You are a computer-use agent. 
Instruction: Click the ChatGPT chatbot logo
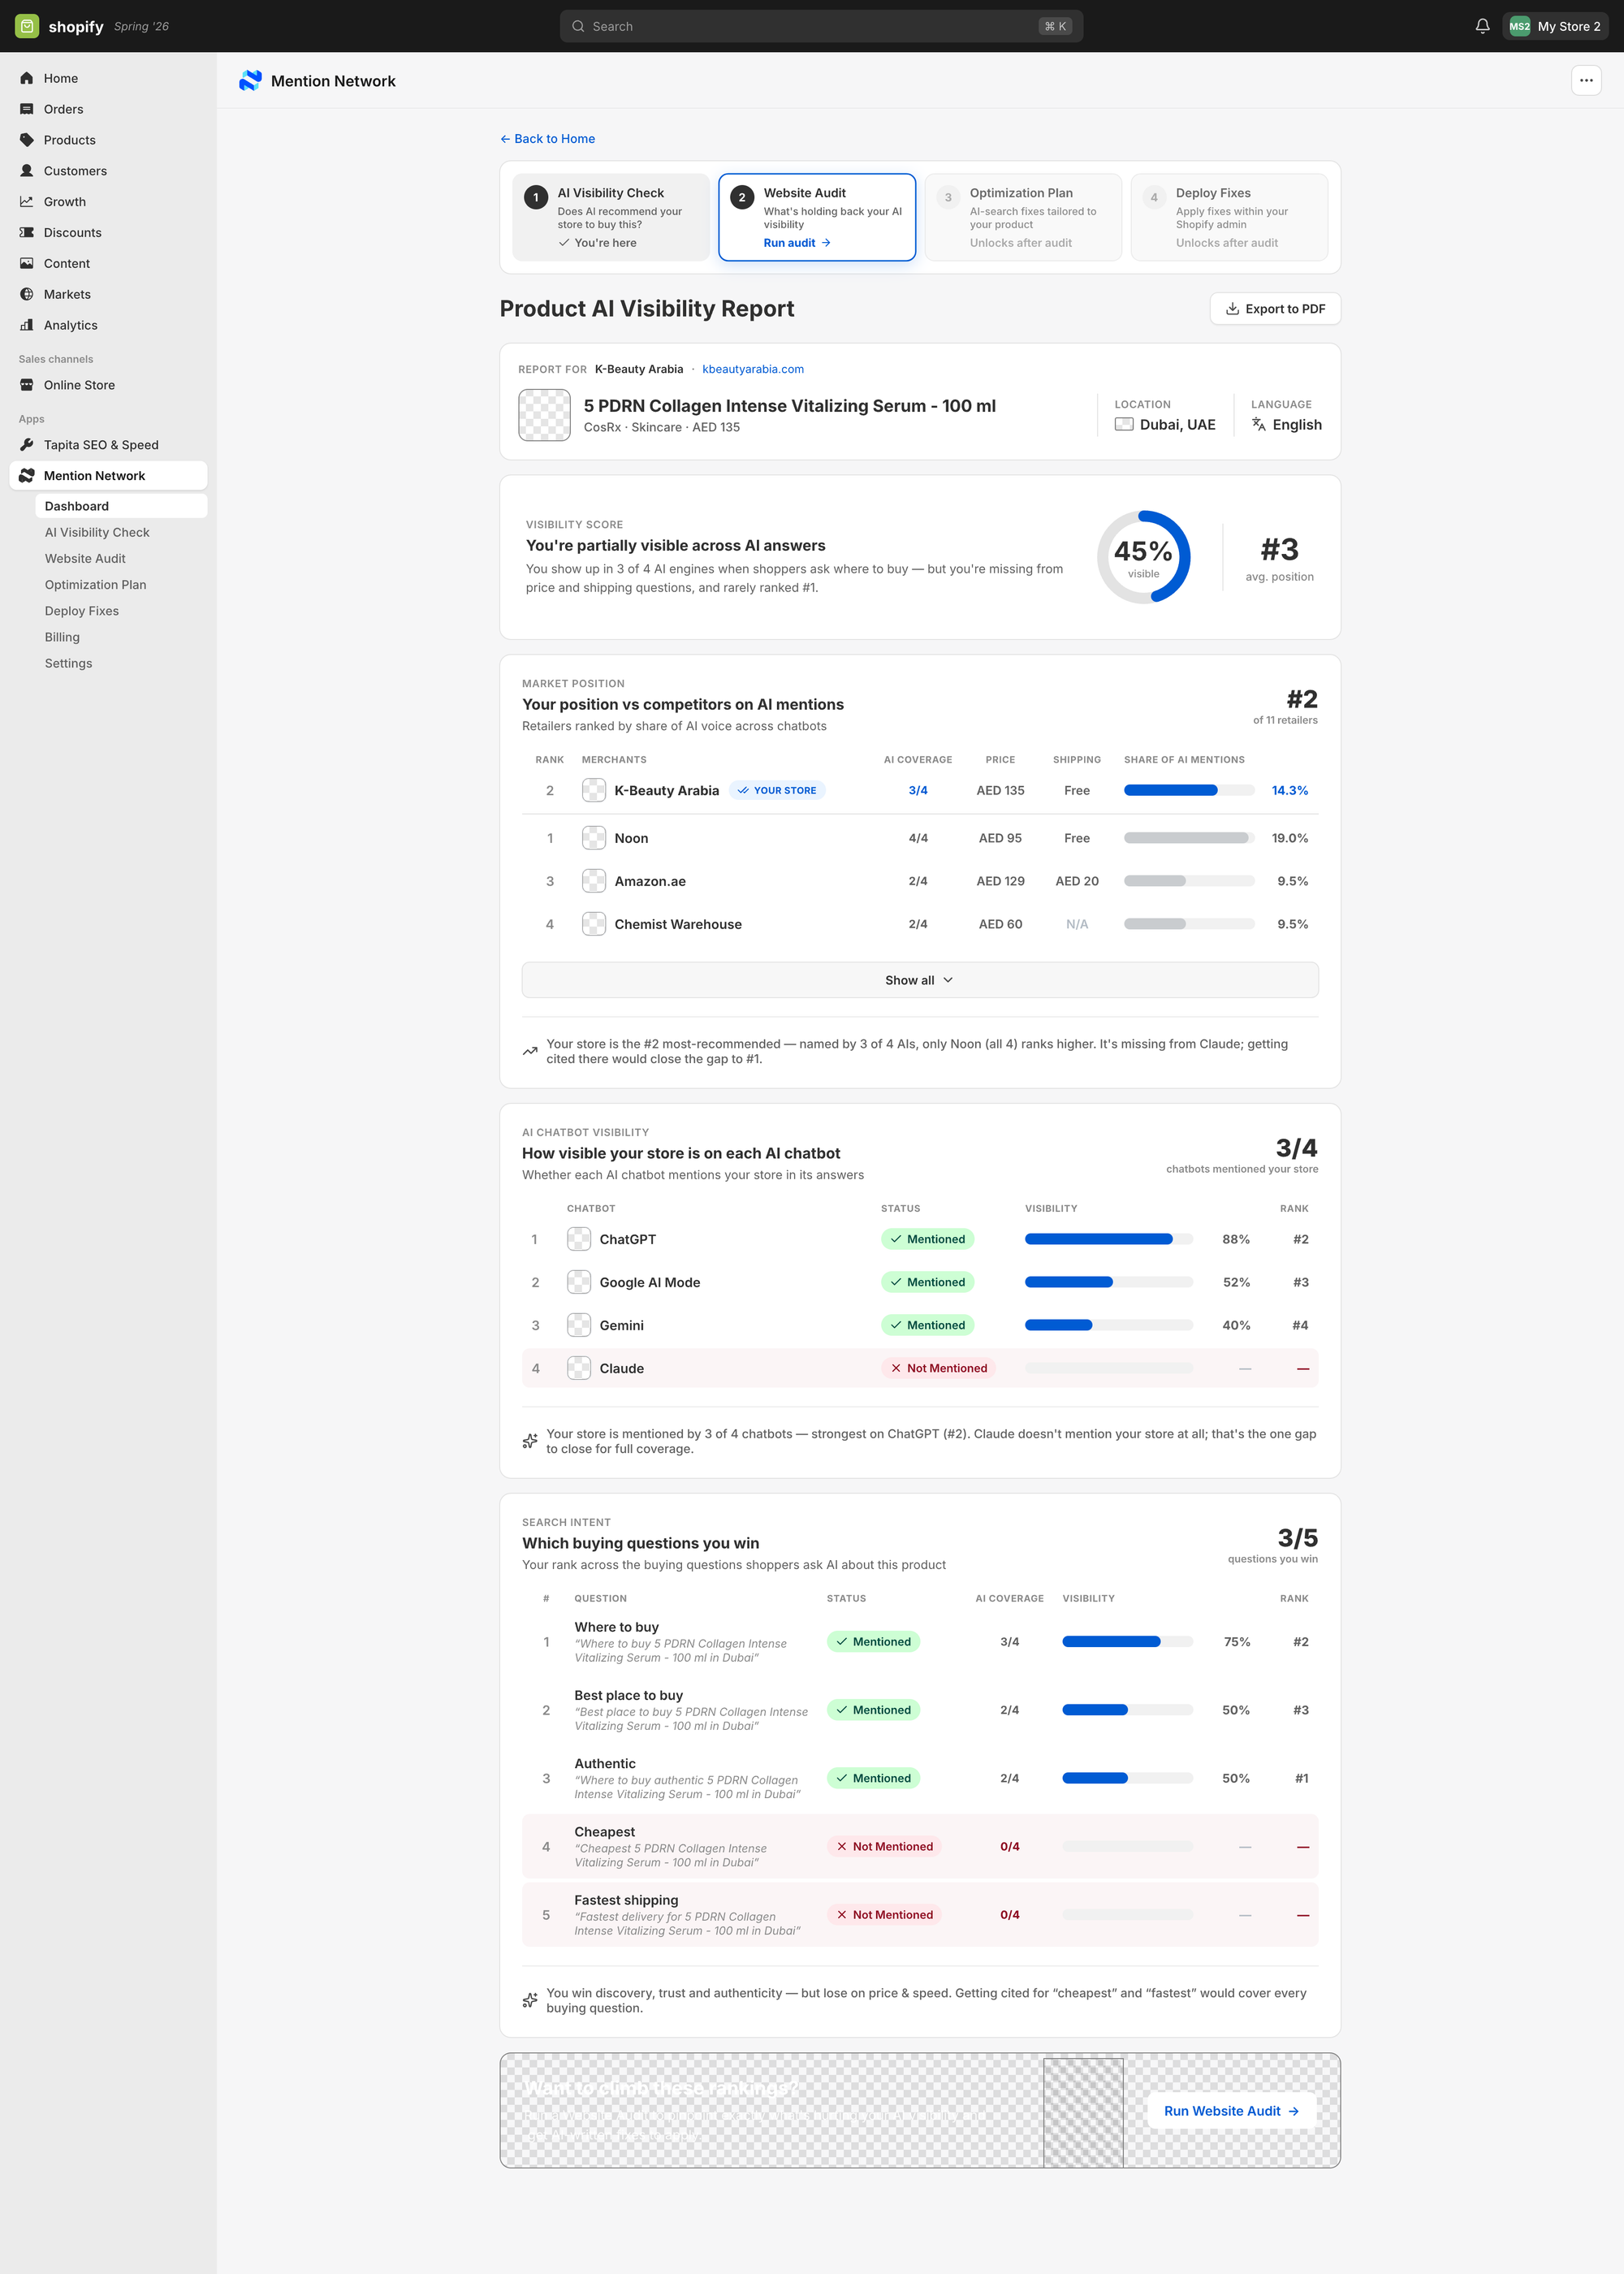coord(579,1239)
